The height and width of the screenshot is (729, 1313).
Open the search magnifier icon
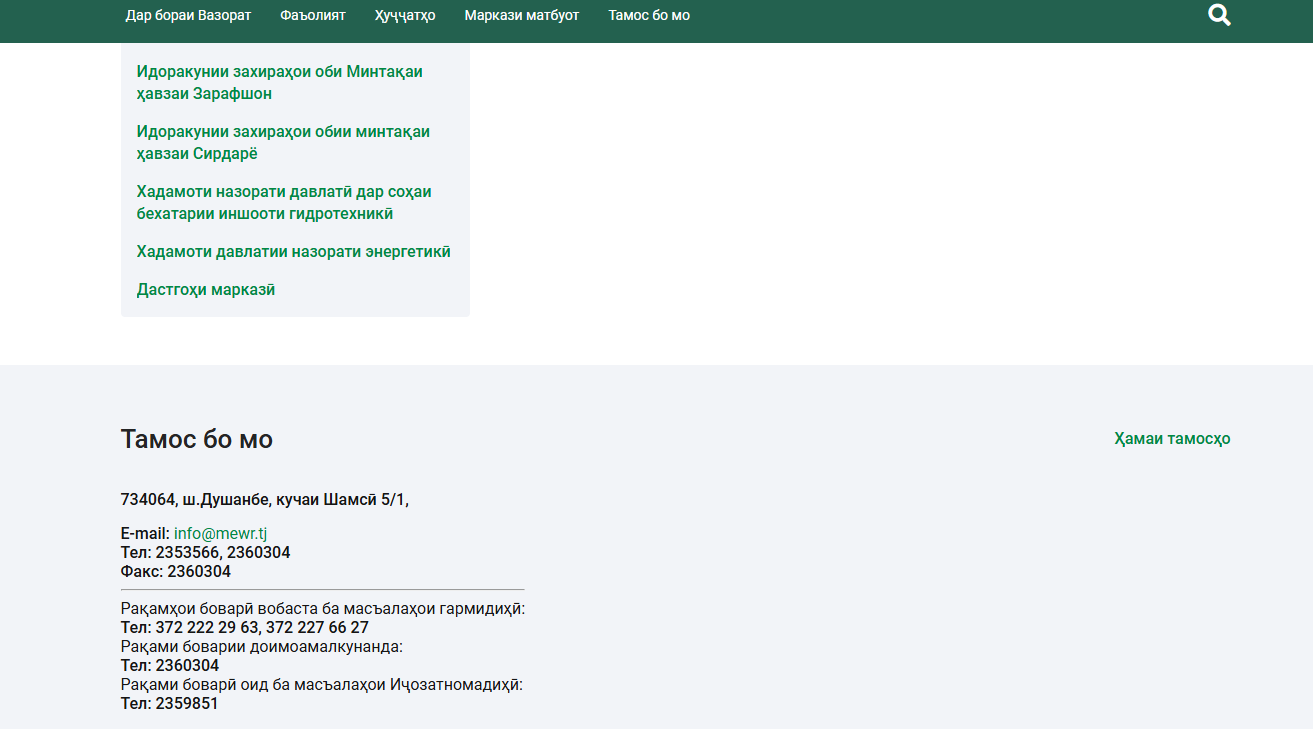1219,15
